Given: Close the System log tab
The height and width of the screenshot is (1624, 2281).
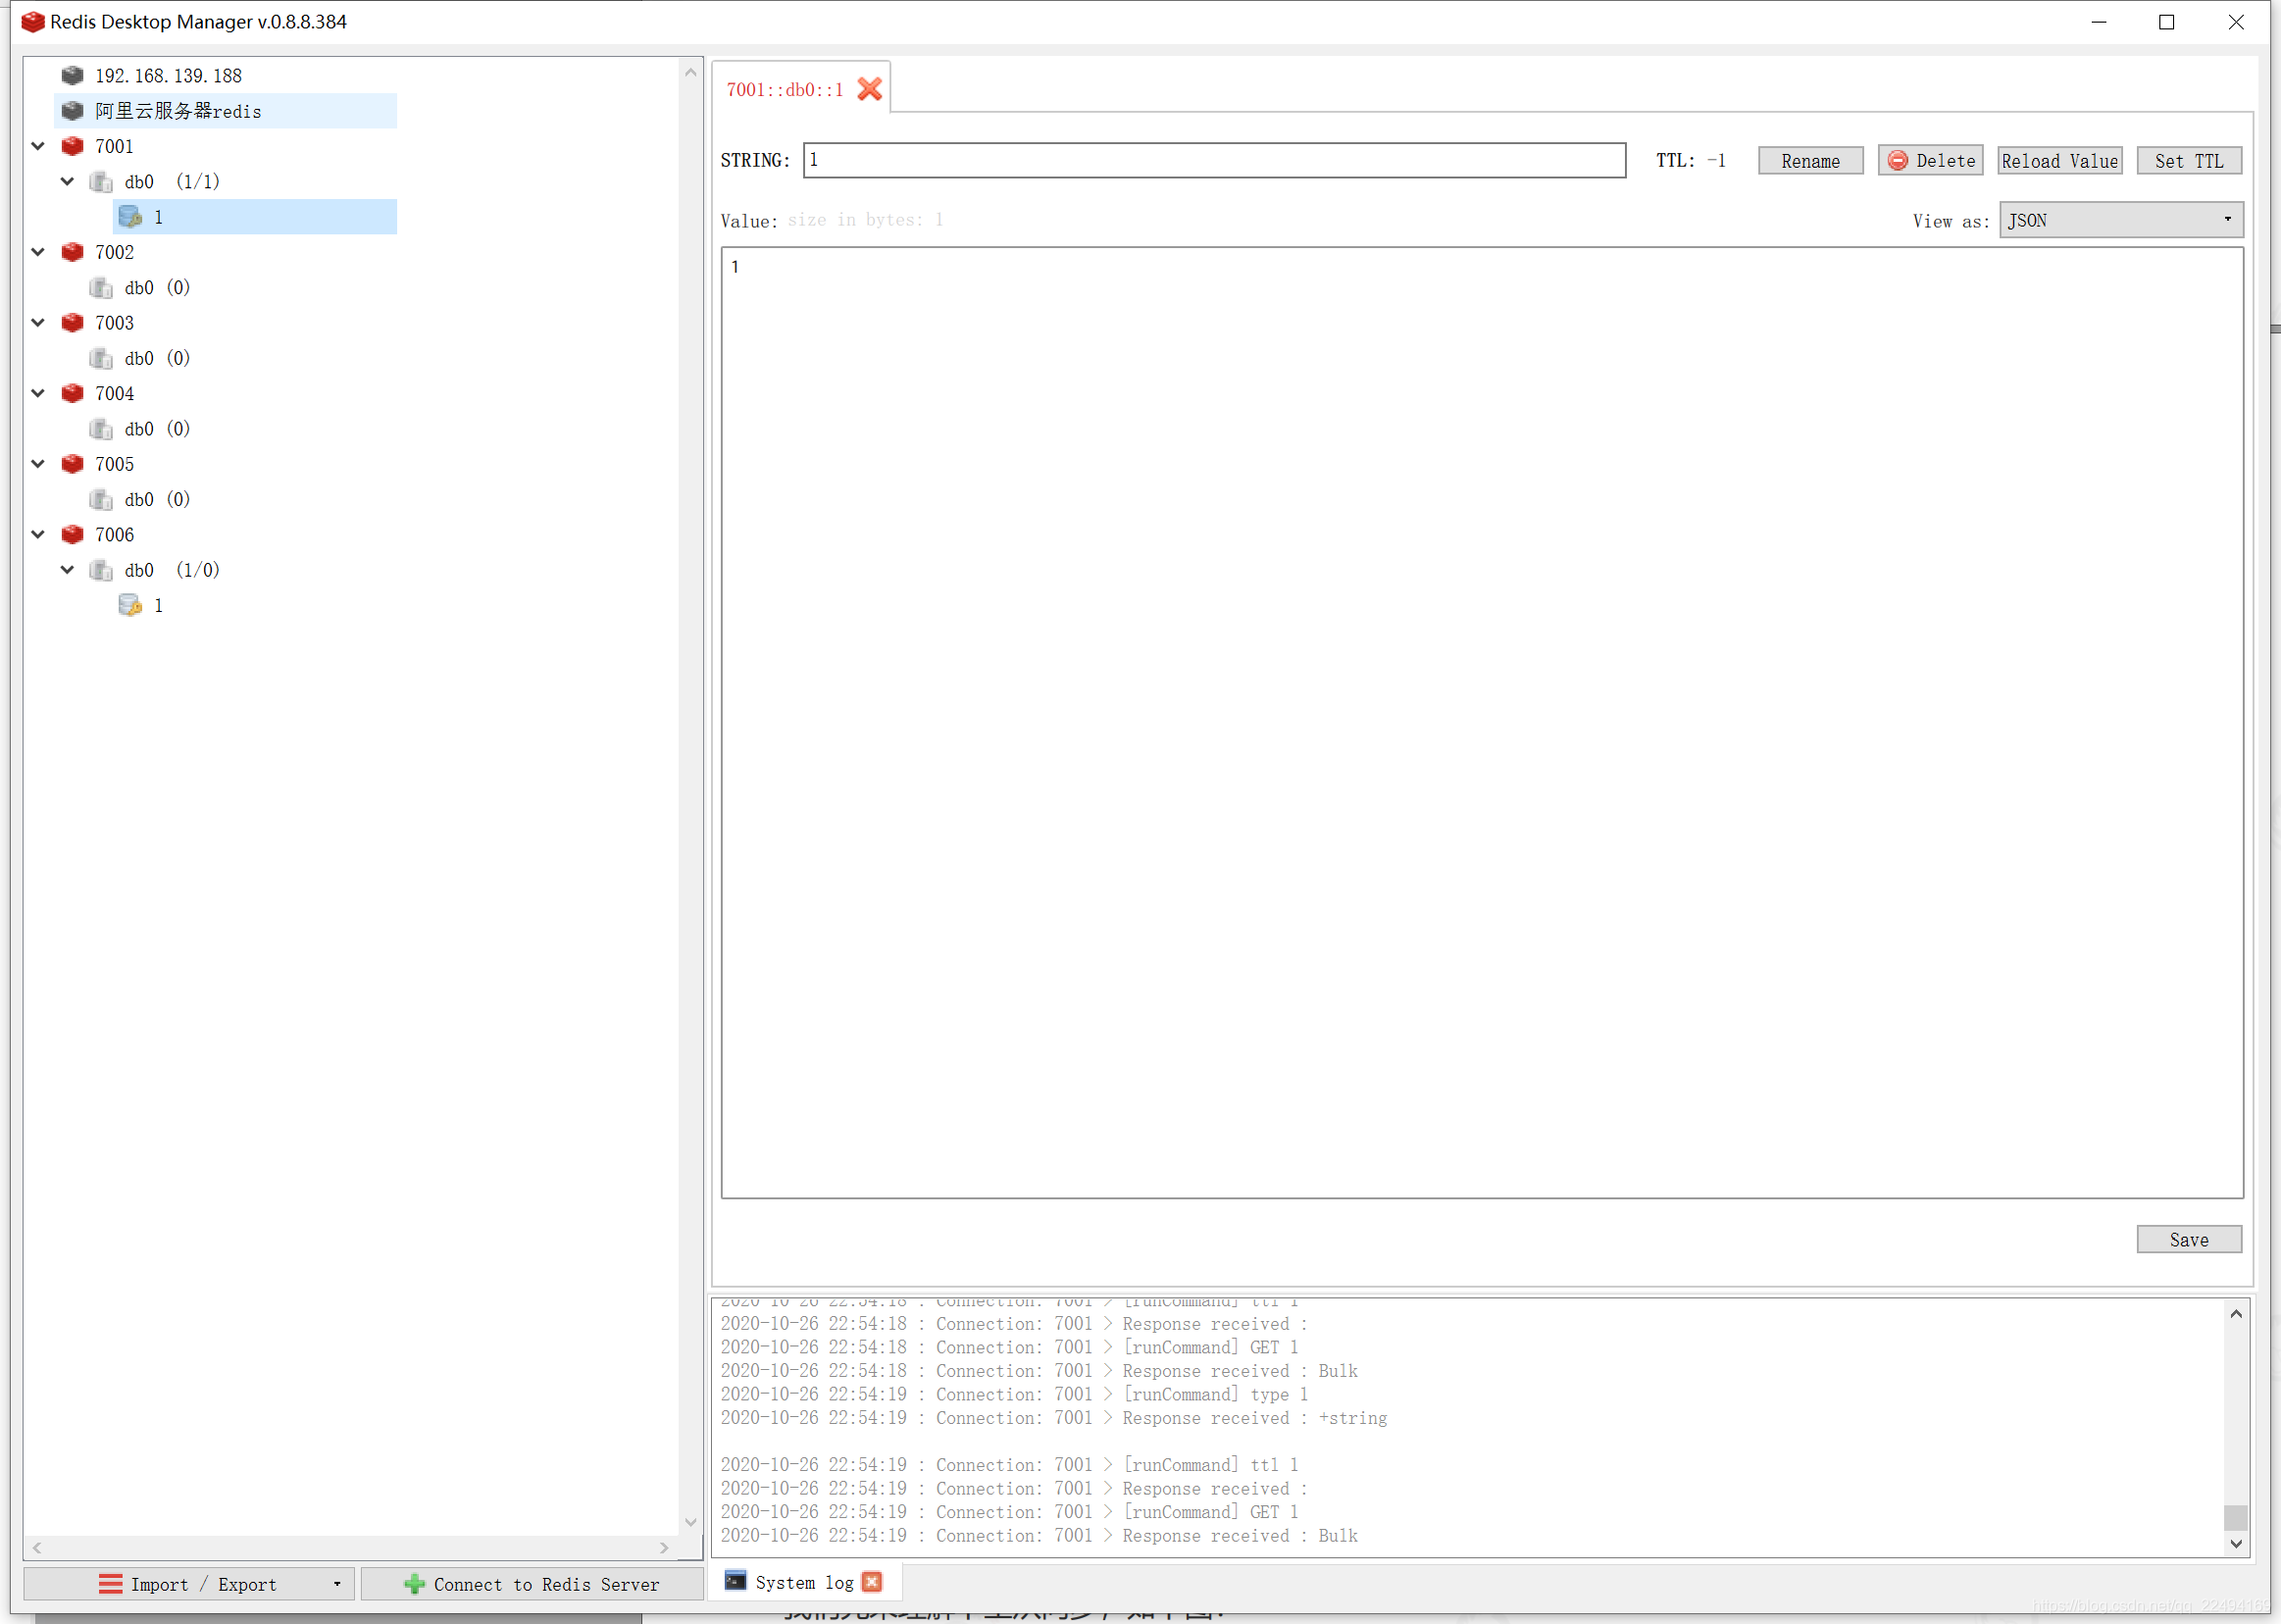Looking at the screenshot, I should (872, 1581).
